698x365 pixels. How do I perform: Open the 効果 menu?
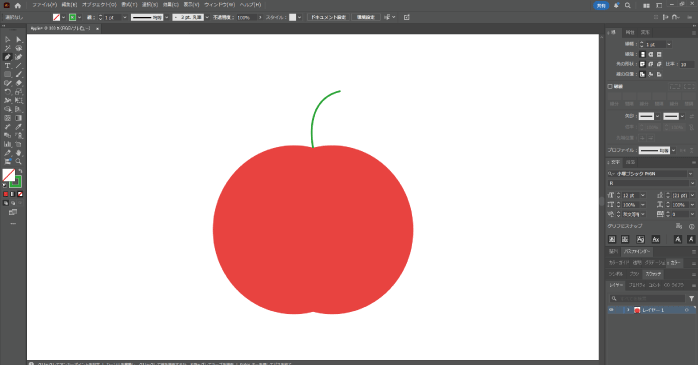click(170, 5)
